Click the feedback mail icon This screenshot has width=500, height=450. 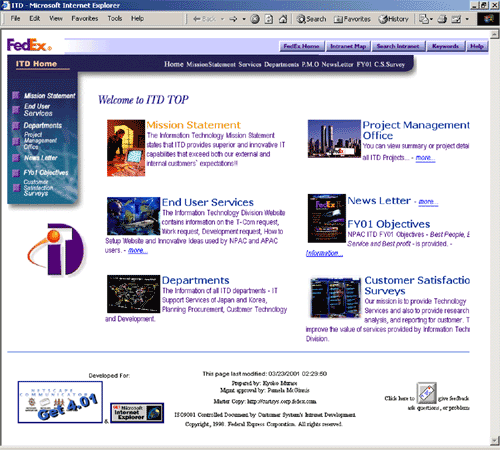[x=426, y=393]
